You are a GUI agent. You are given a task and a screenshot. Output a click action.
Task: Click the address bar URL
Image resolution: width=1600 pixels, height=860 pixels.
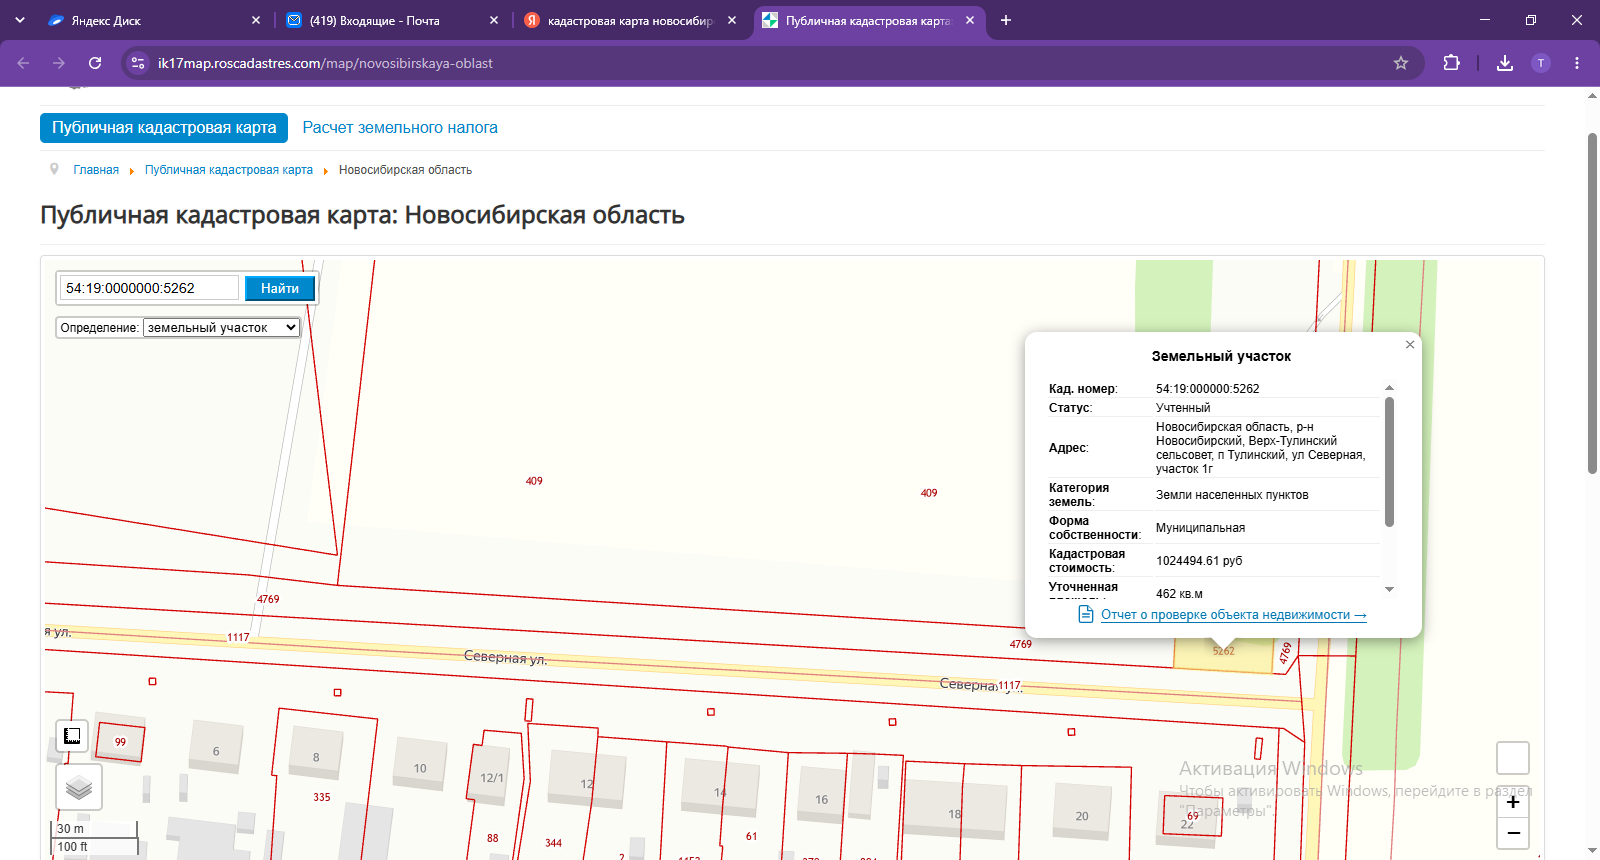[325, 63]
